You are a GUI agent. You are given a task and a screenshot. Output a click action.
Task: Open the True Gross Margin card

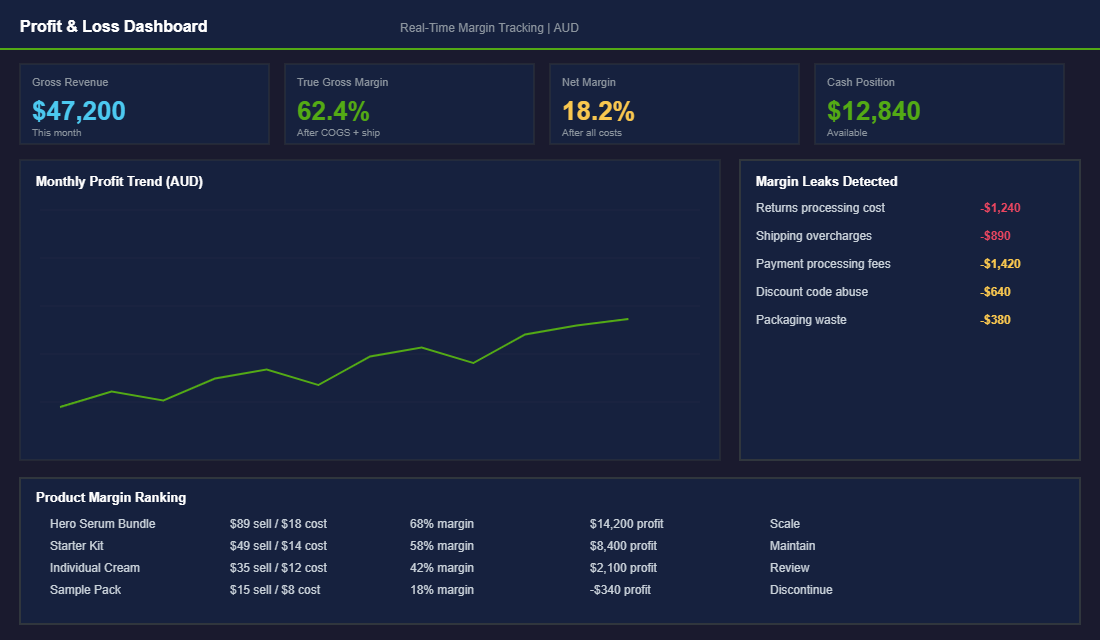[x=409, y=103]
